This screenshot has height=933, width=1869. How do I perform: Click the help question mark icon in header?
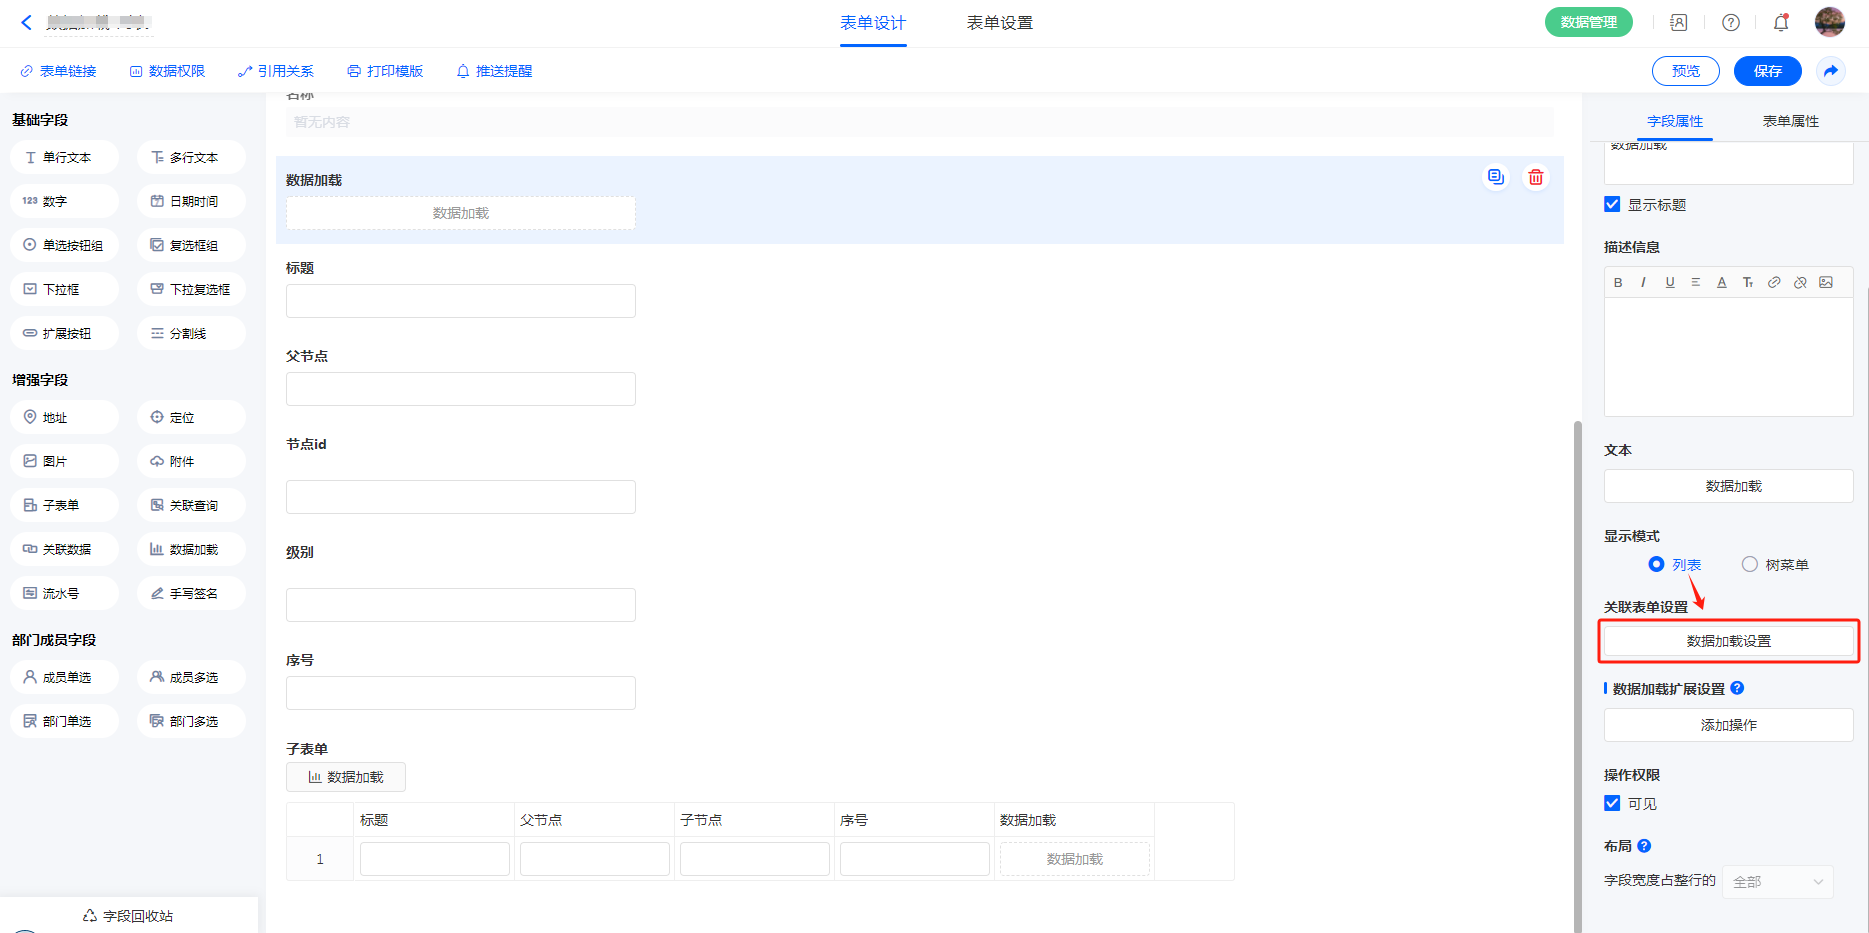pos(1731,23)
